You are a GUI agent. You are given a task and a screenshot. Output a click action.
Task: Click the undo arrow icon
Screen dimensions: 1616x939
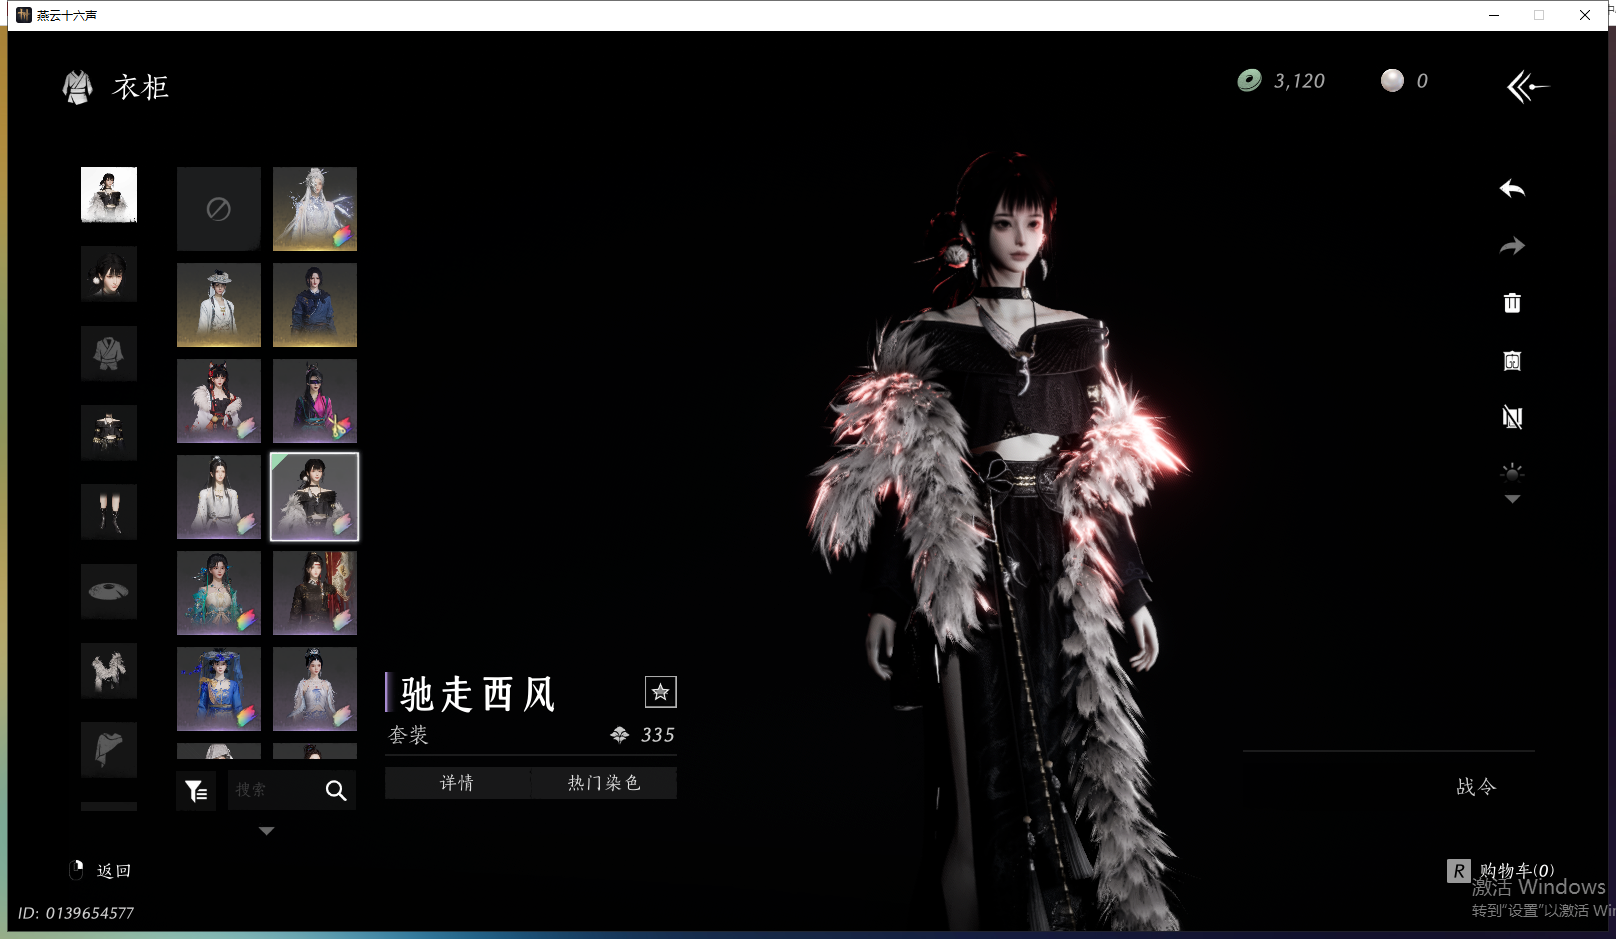(x=1511, y=189)
